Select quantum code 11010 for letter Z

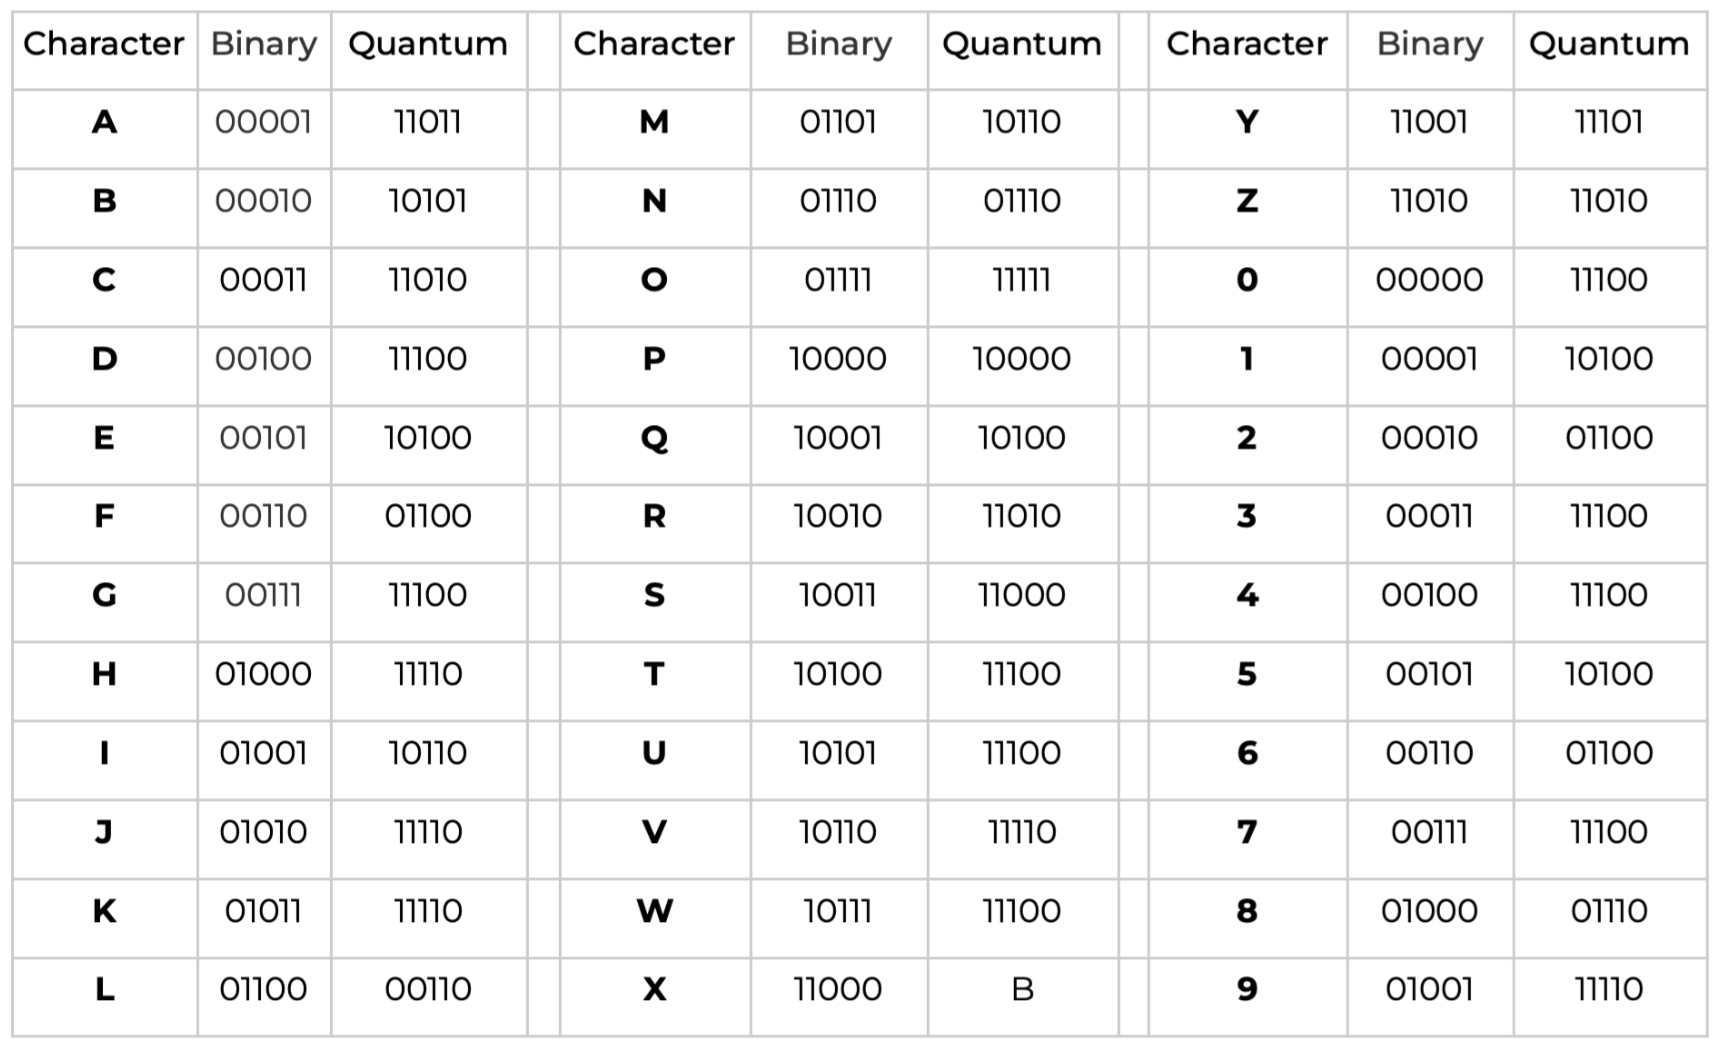[x=1608, y=201]
